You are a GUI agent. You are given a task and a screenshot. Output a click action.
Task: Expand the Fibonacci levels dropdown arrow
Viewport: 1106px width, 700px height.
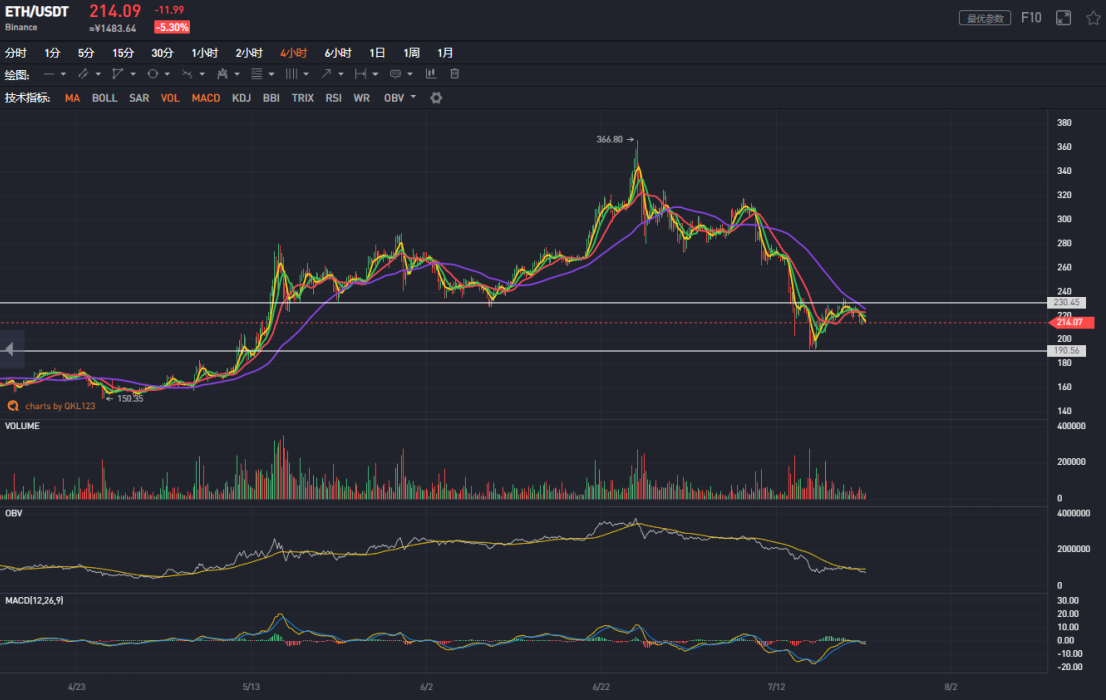(272, 74)
